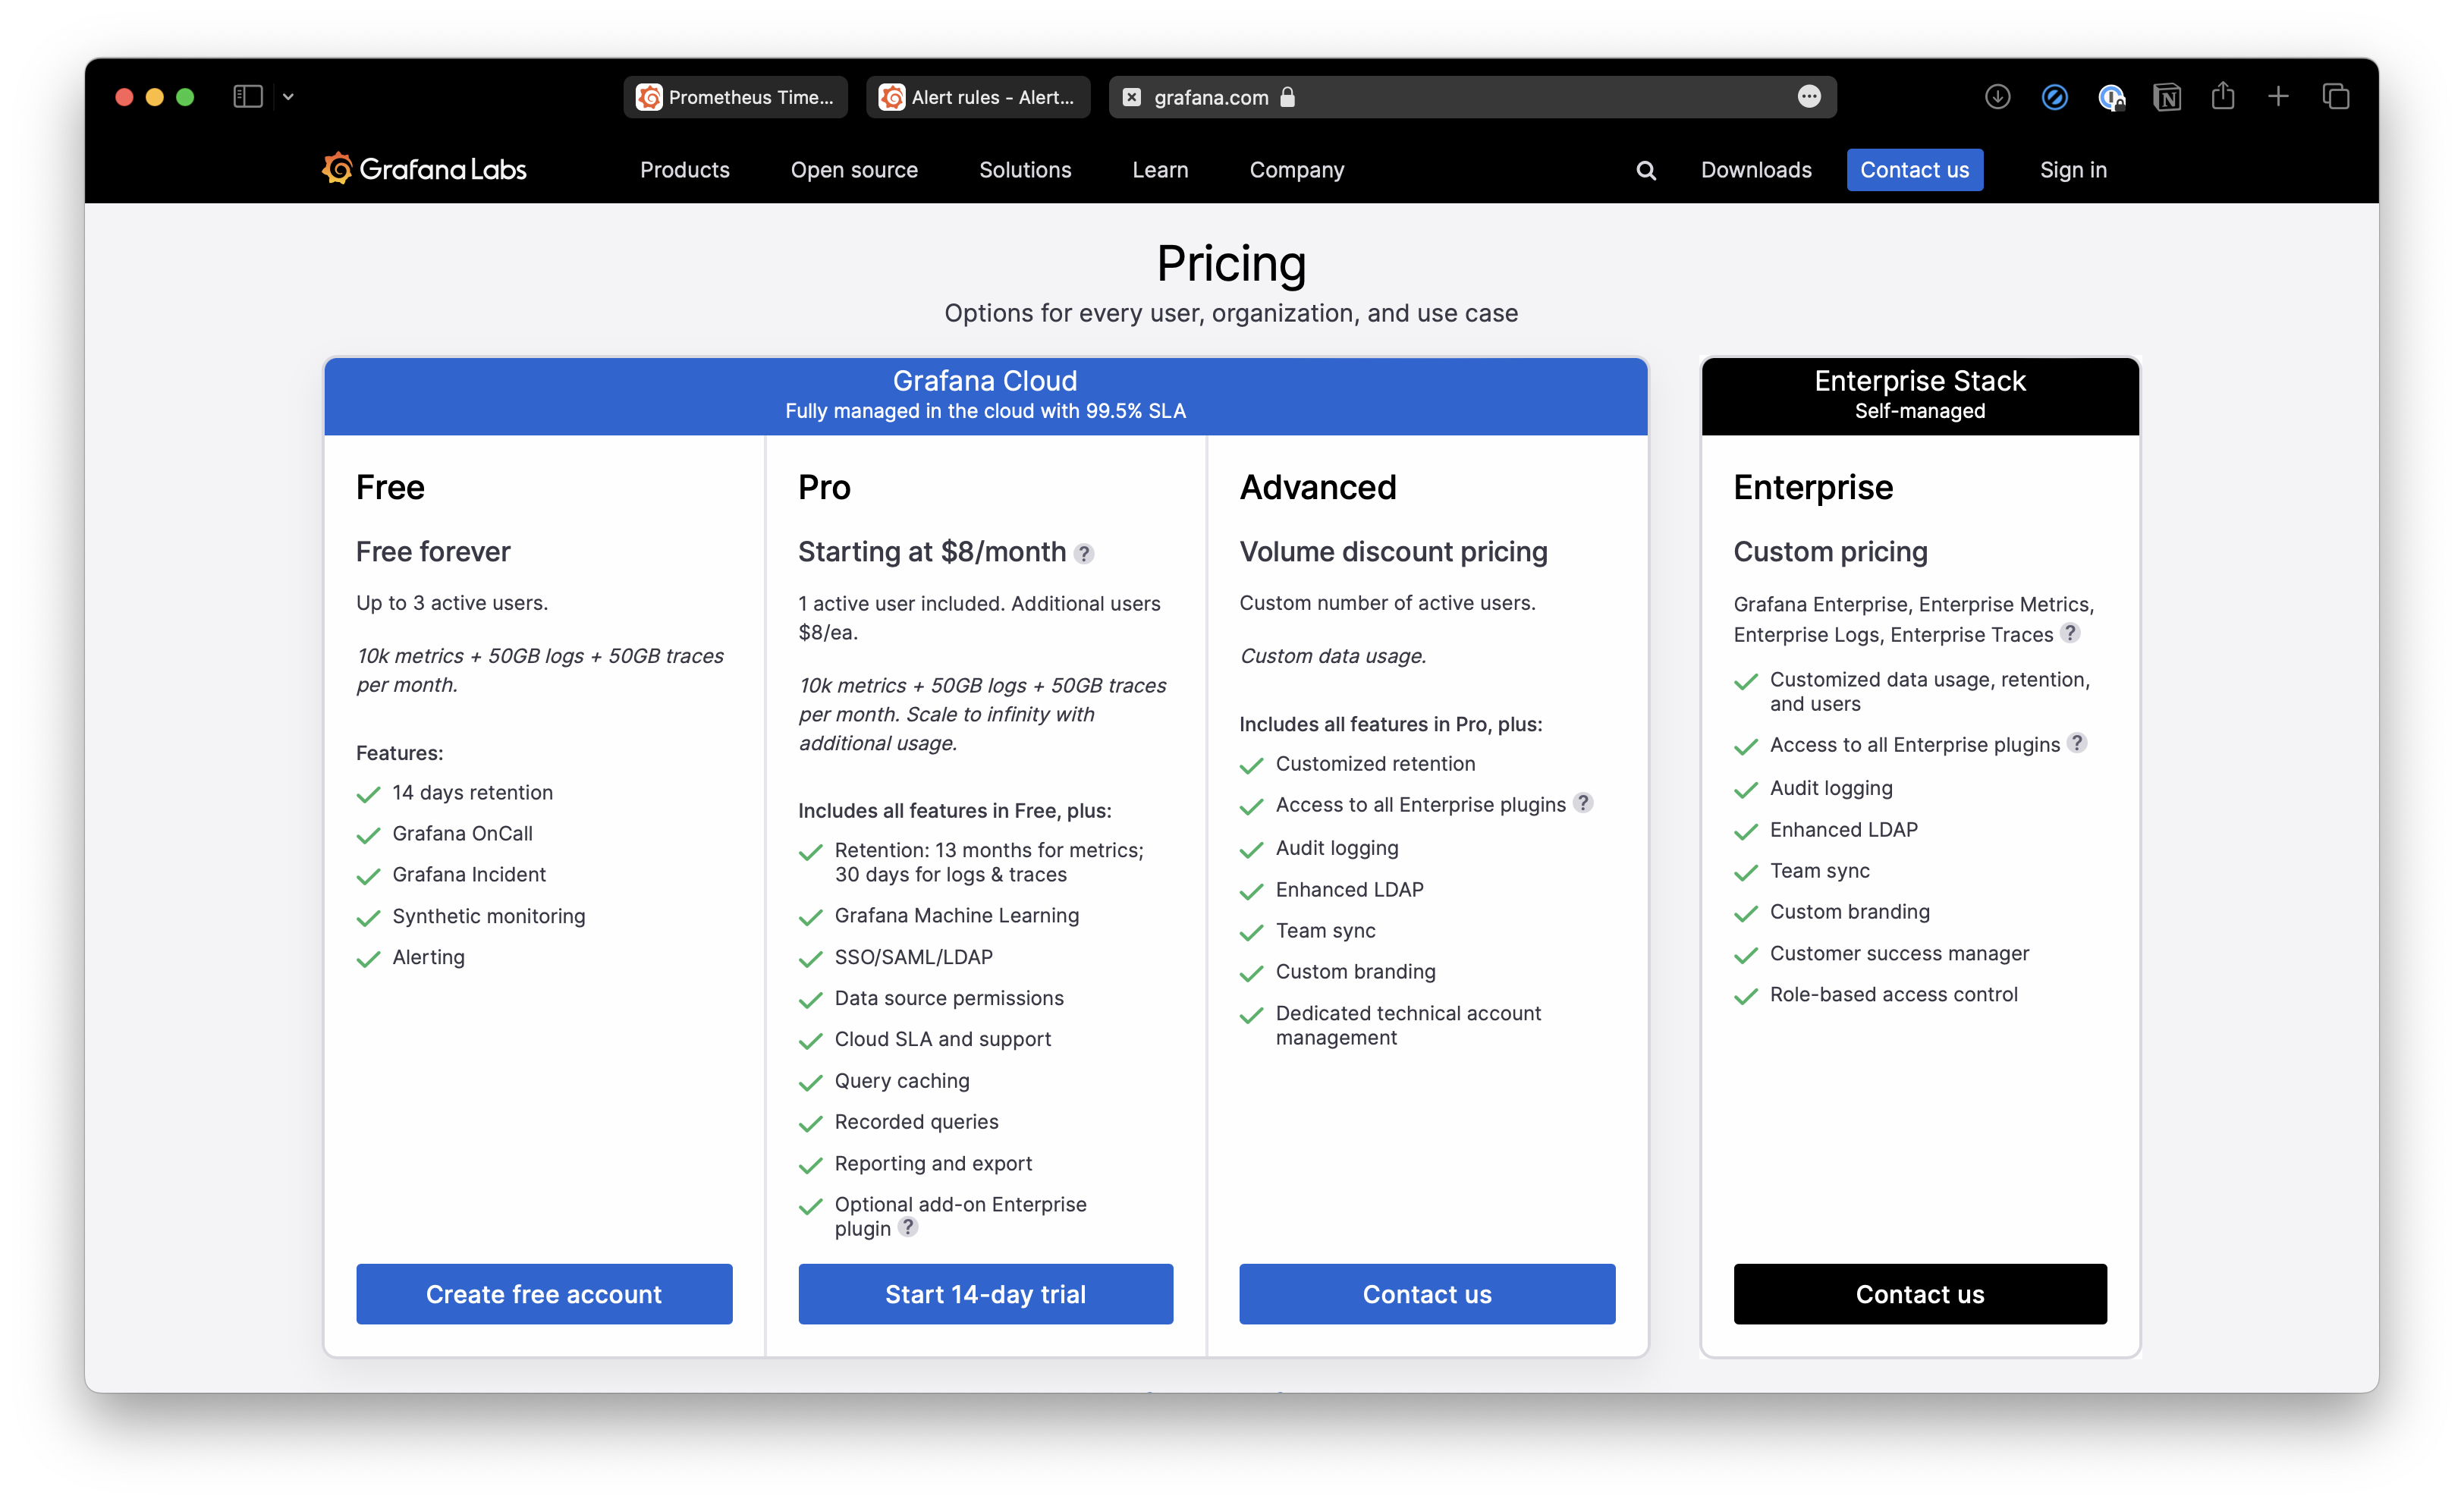
Task: Click the Notion extension icon
Action: [2166, 97]
